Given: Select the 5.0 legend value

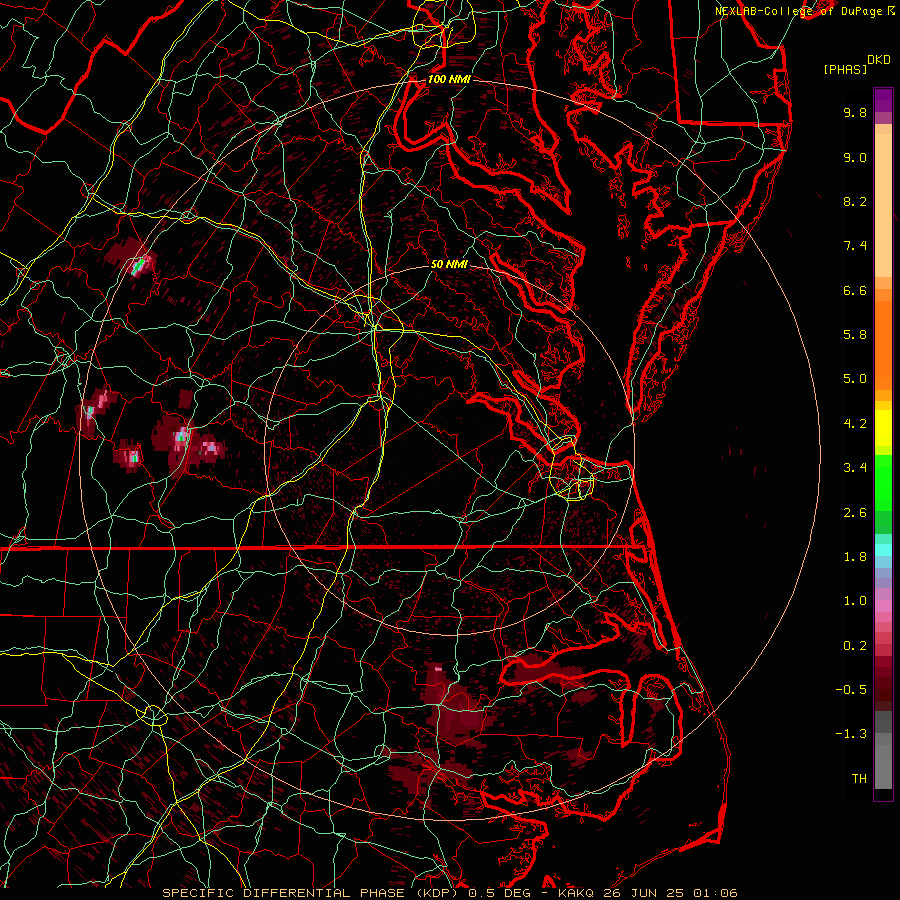Looking at the screenshot, I should [x=855, y=379].
